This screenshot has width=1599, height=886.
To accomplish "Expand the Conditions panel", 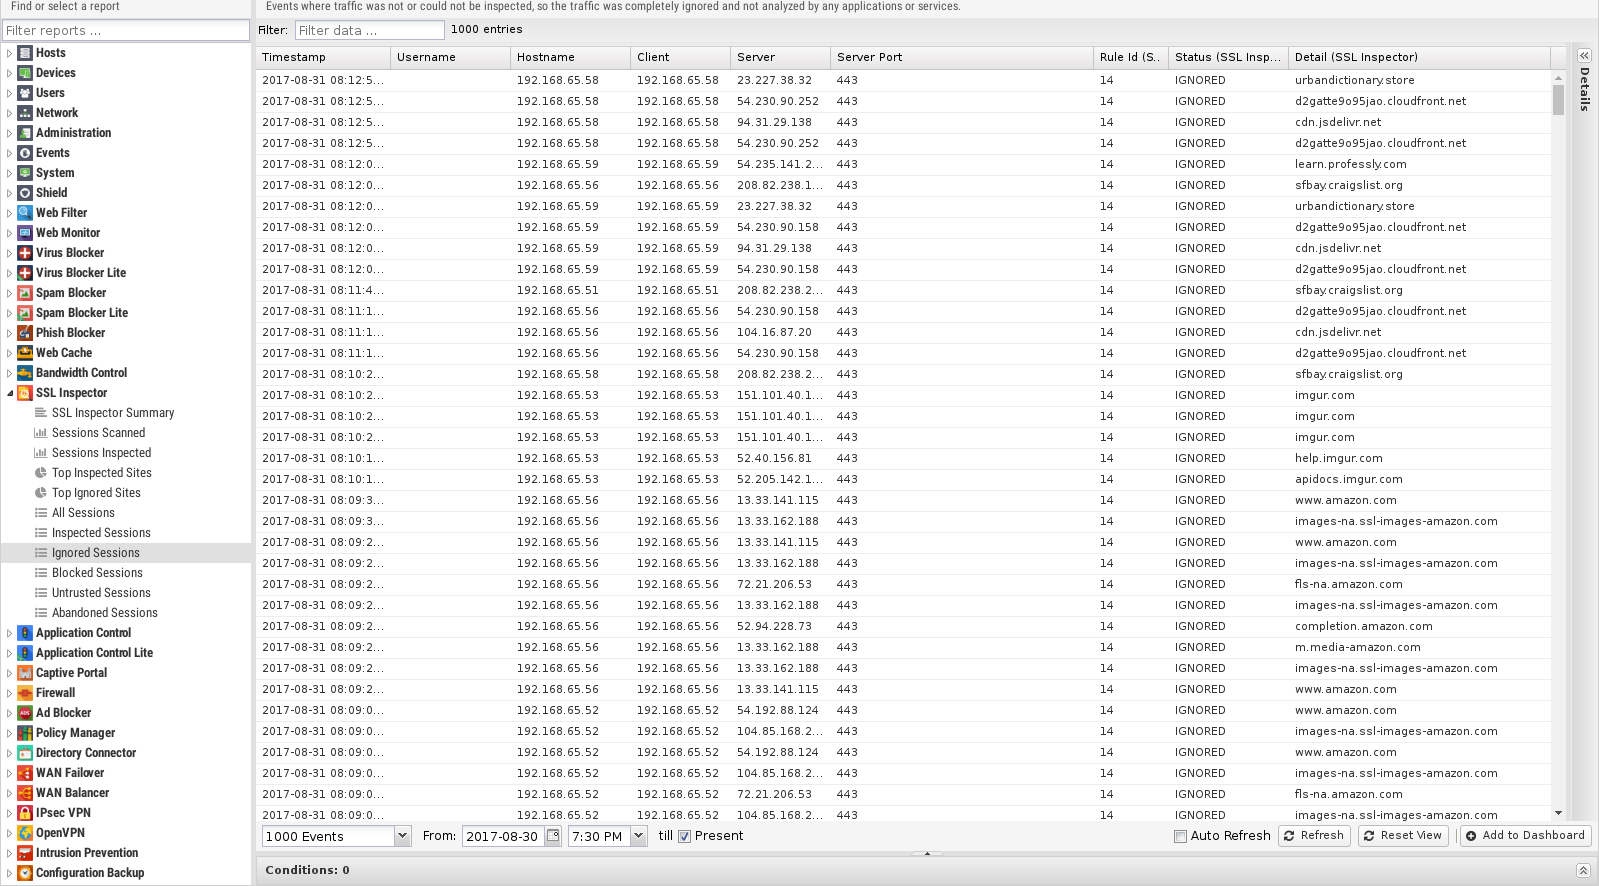I will pyautogui.click(x=1583, y=870).
